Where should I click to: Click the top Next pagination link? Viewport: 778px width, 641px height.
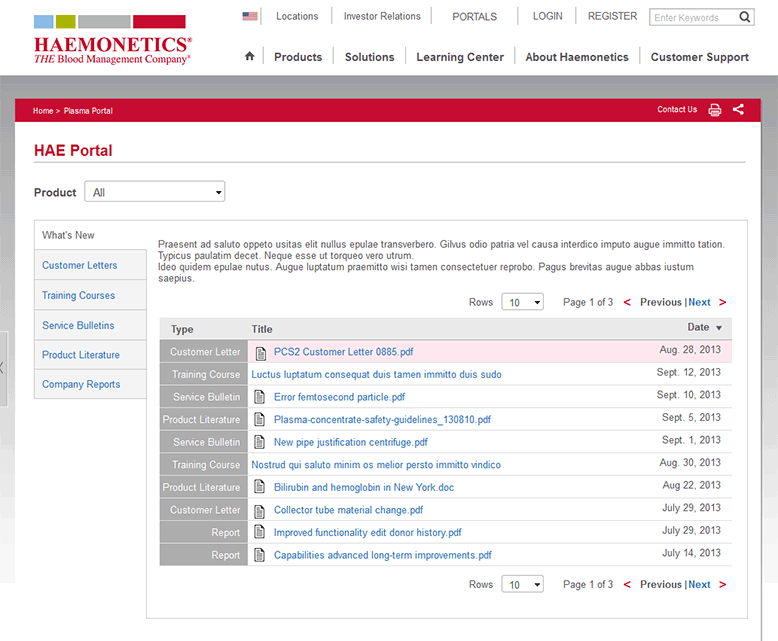699,302
